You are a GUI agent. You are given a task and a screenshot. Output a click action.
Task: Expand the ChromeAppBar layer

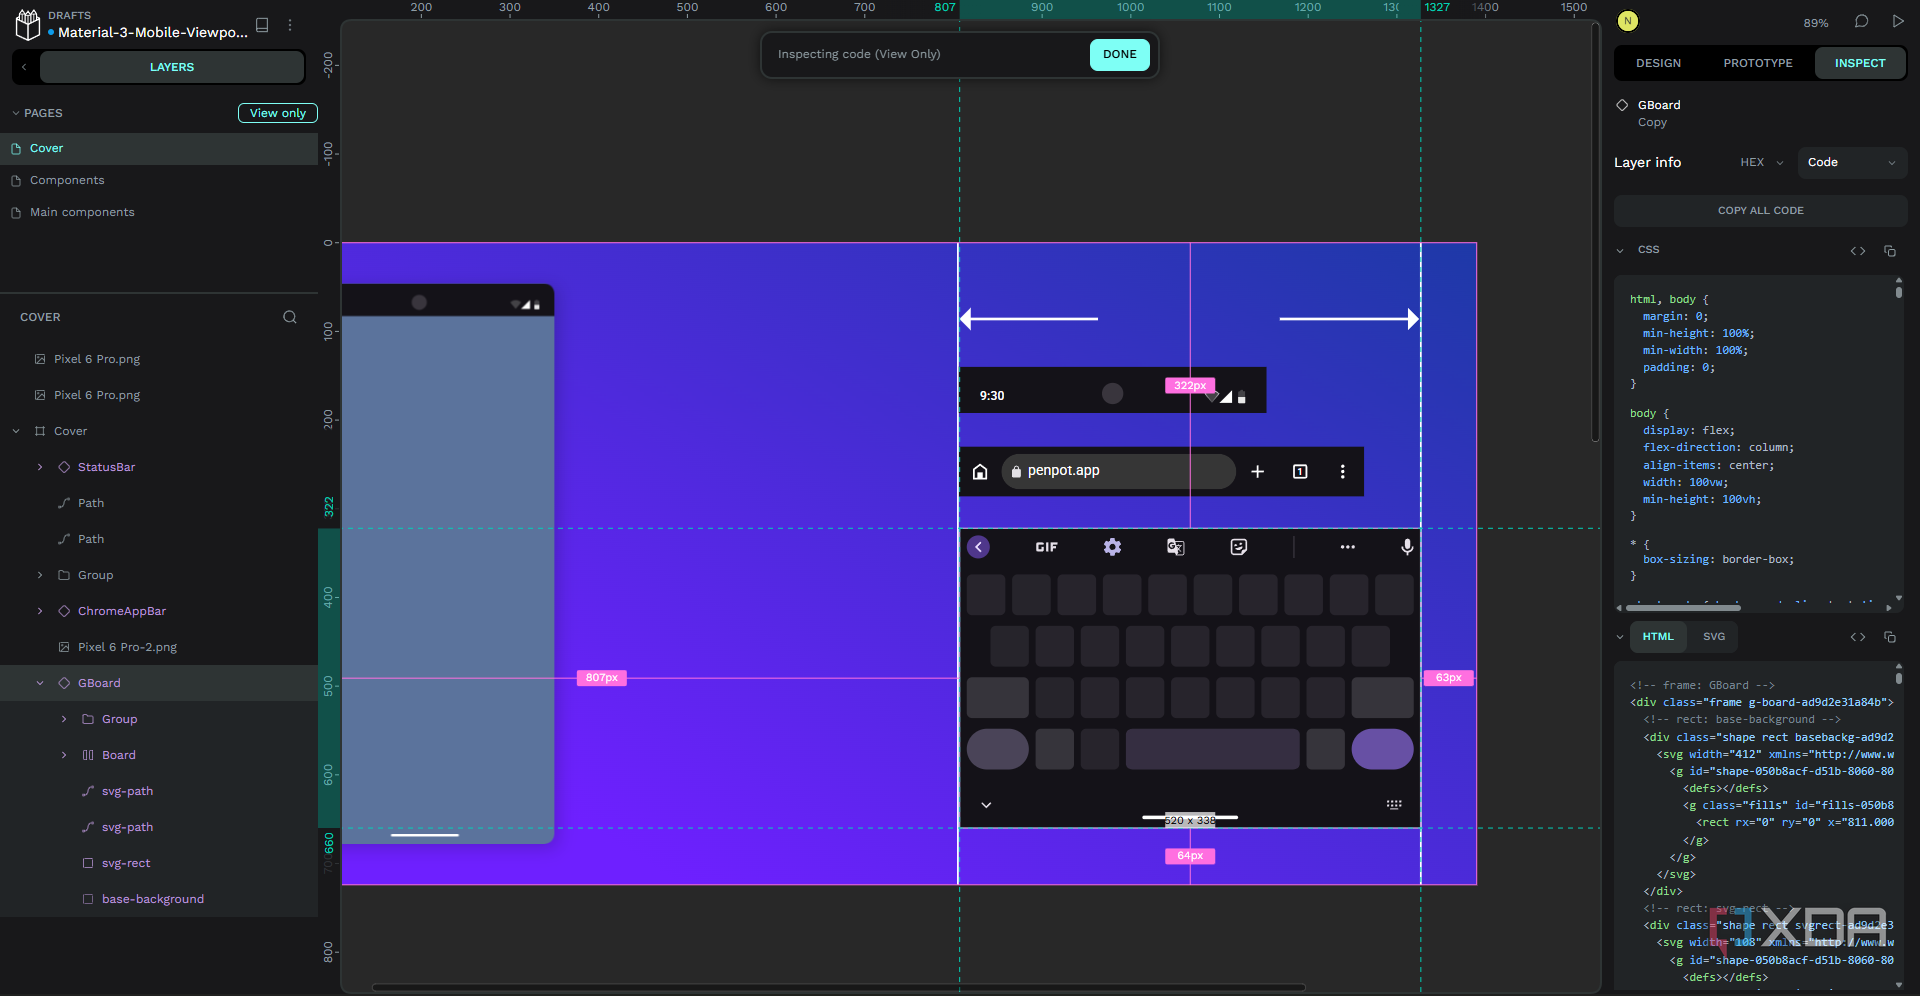[40, 611]
